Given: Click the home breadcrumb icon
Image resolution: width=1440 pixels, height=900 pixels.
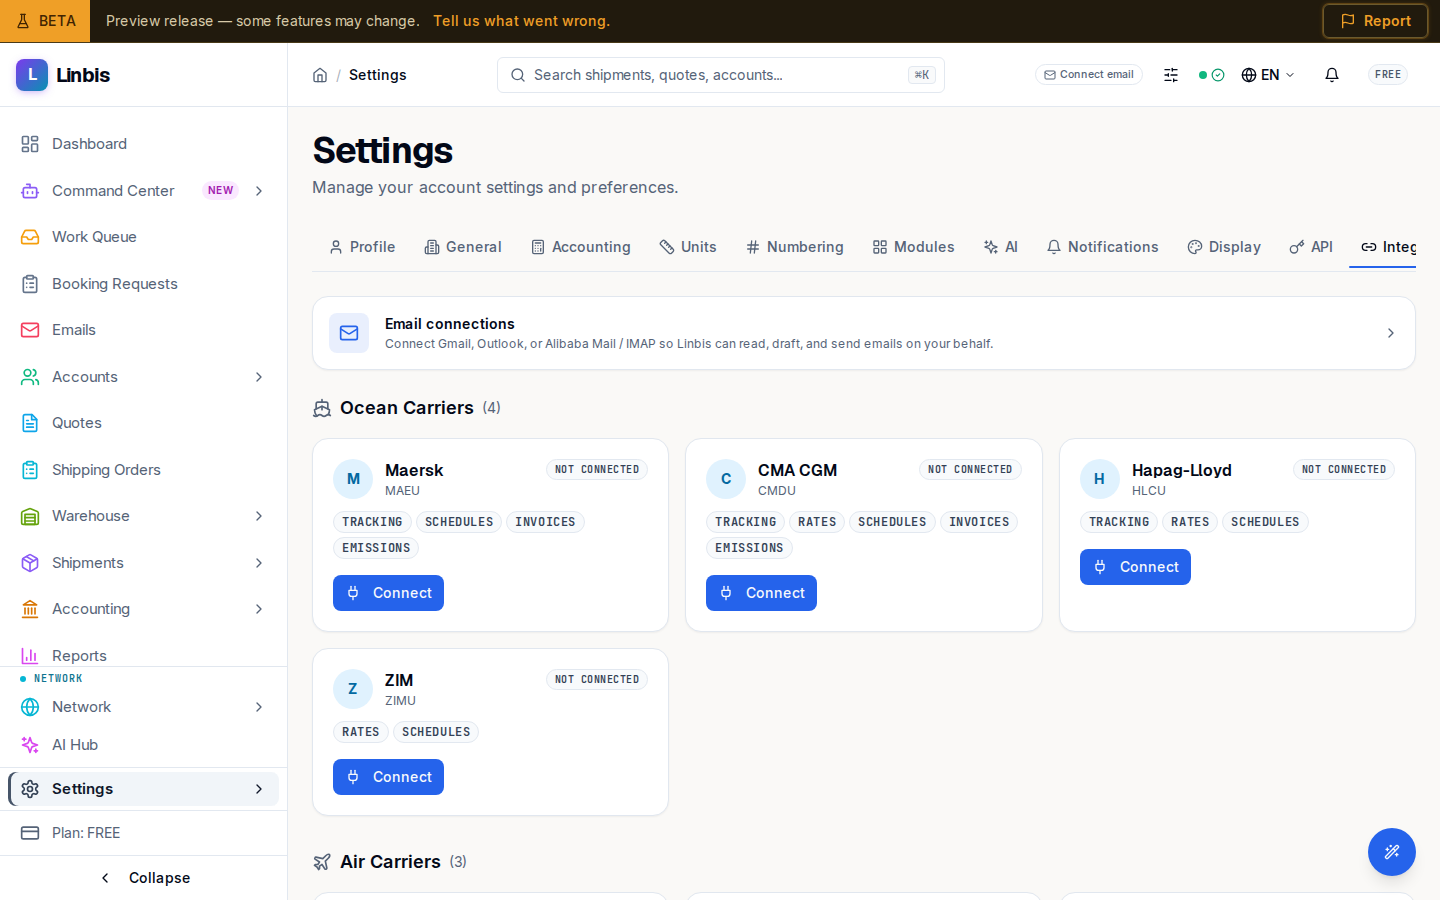Looking at the screenshot, I should (320, 75).
